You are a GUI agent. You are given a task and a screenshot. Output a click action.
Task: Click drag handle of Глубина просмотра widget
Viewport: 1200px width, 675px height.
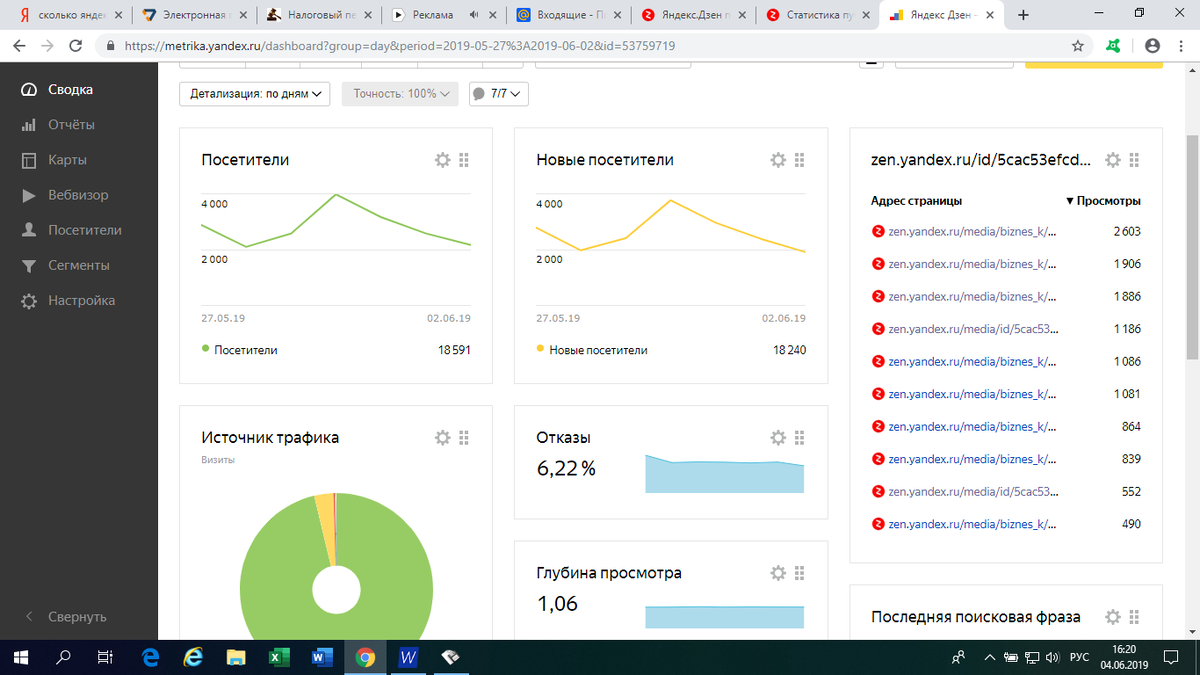(x=799, y=573)
